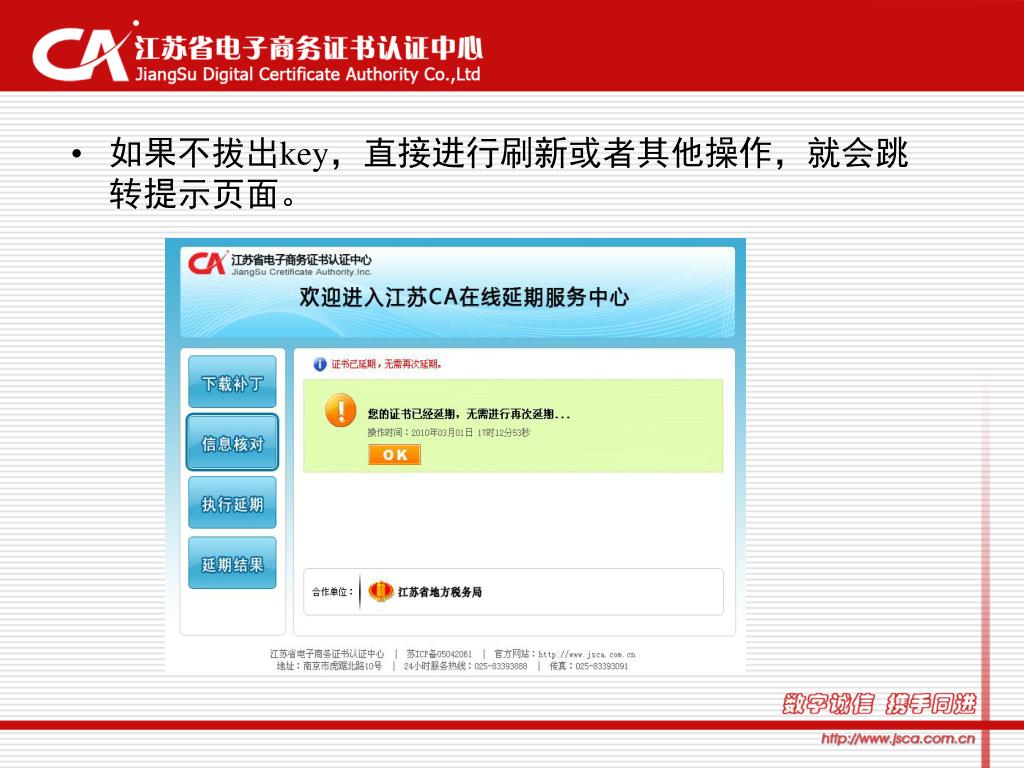Click the 合作单位 label

[332, 592]
